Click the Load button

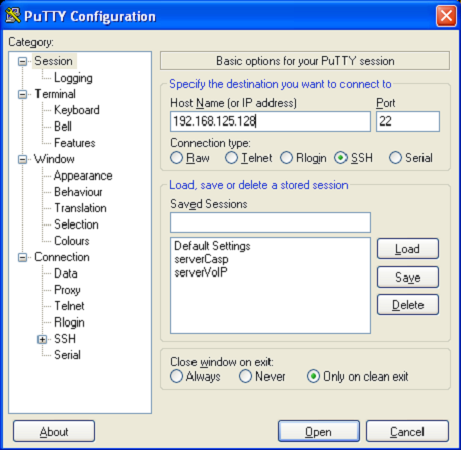pyautogui.click(x=408, y=249)
